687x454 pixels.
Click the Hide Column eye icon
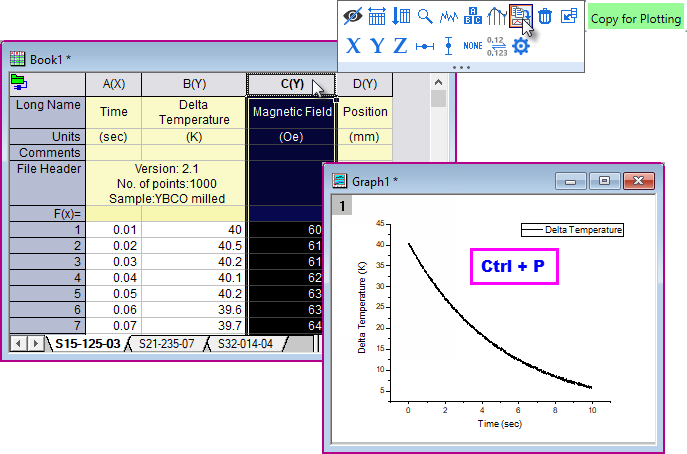pos(353,16)
